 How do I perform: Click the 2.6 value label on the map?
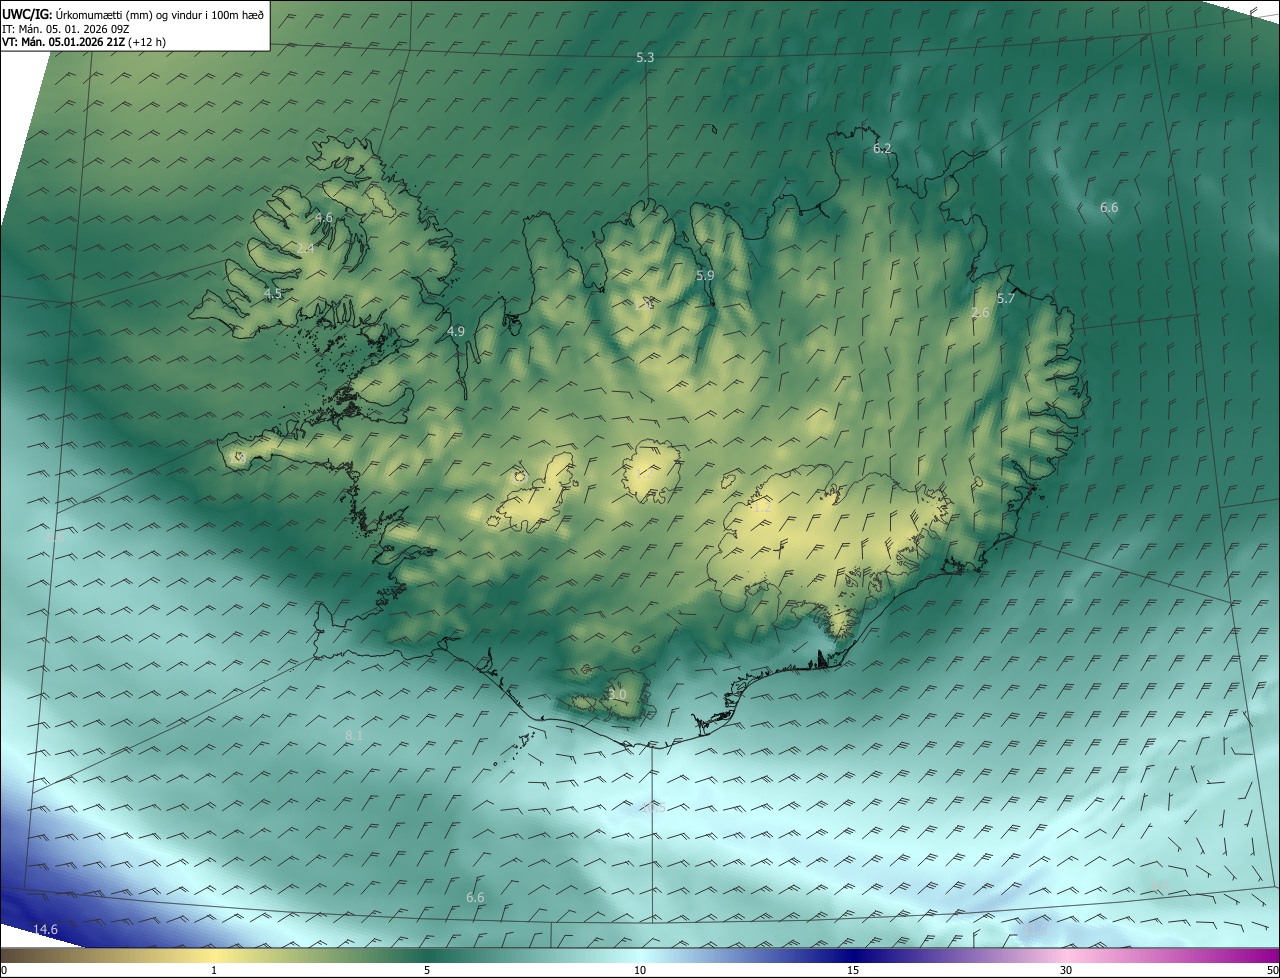tap(981, 313)
